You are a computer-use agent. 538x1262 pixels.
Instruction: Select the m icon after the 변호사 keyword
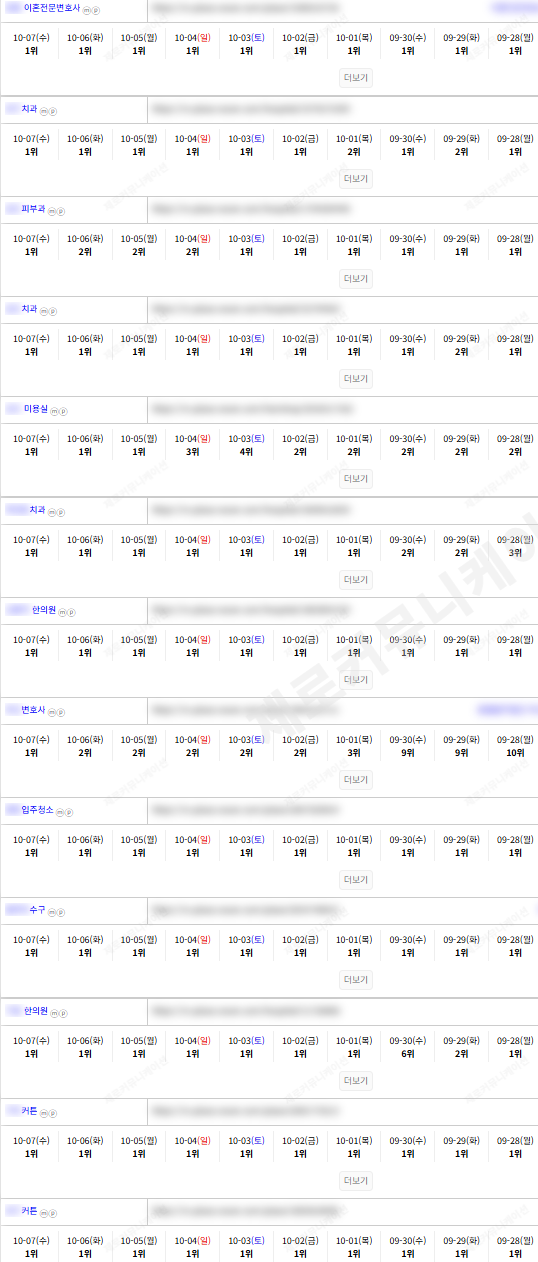coord(52,712)
